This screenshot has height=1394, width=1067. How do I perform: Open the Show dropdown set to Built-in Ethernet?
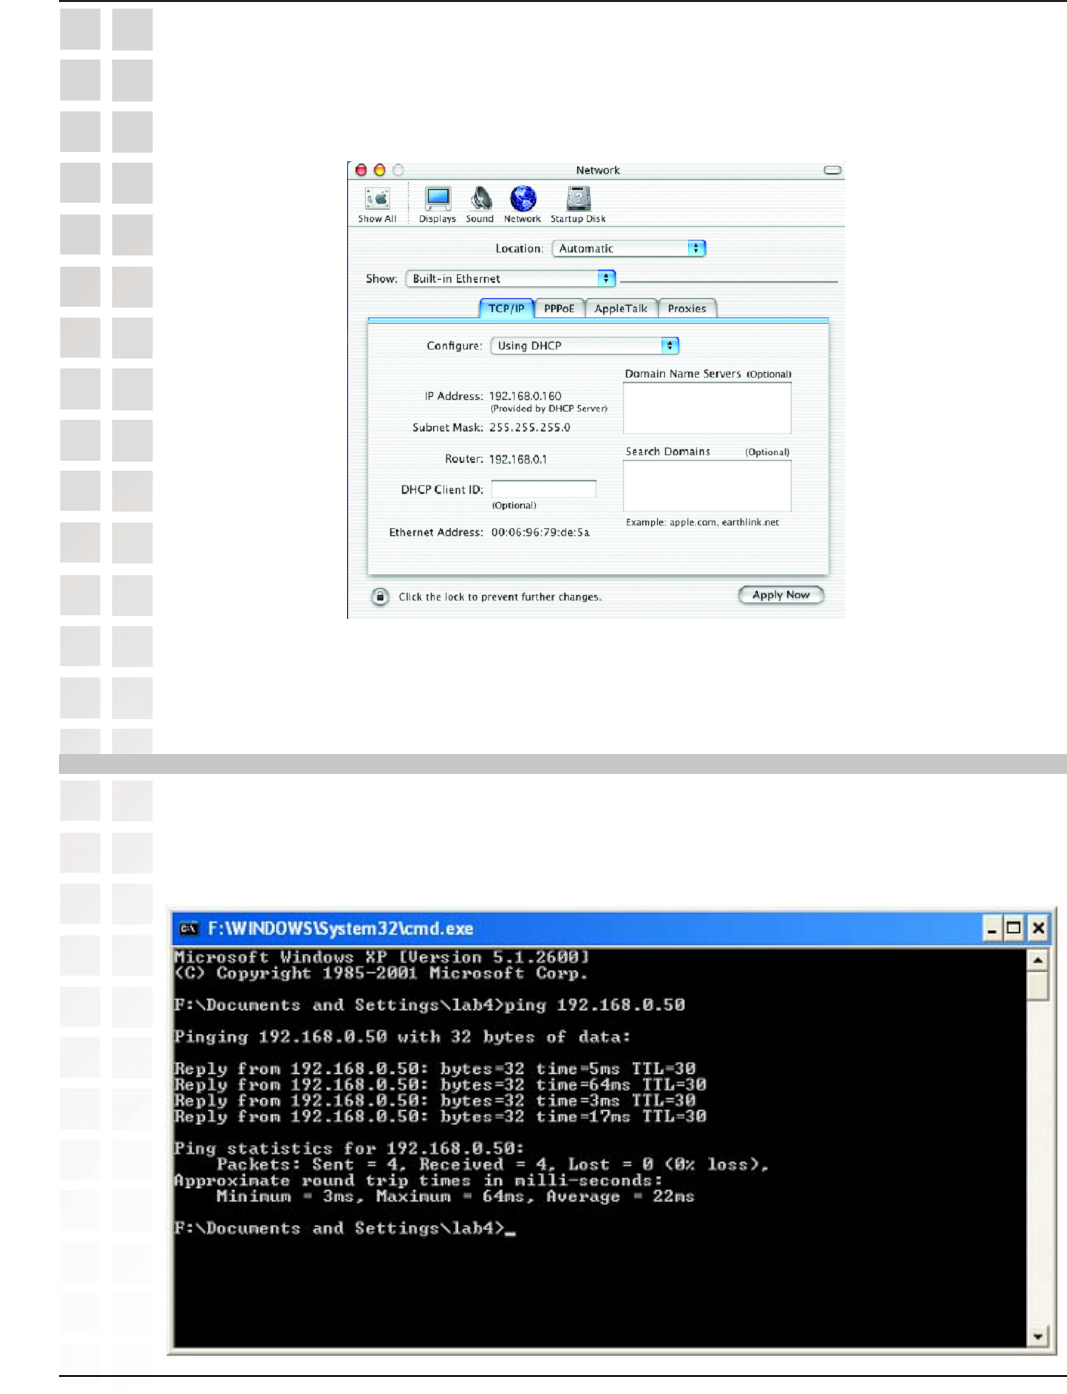coord(510,278)
